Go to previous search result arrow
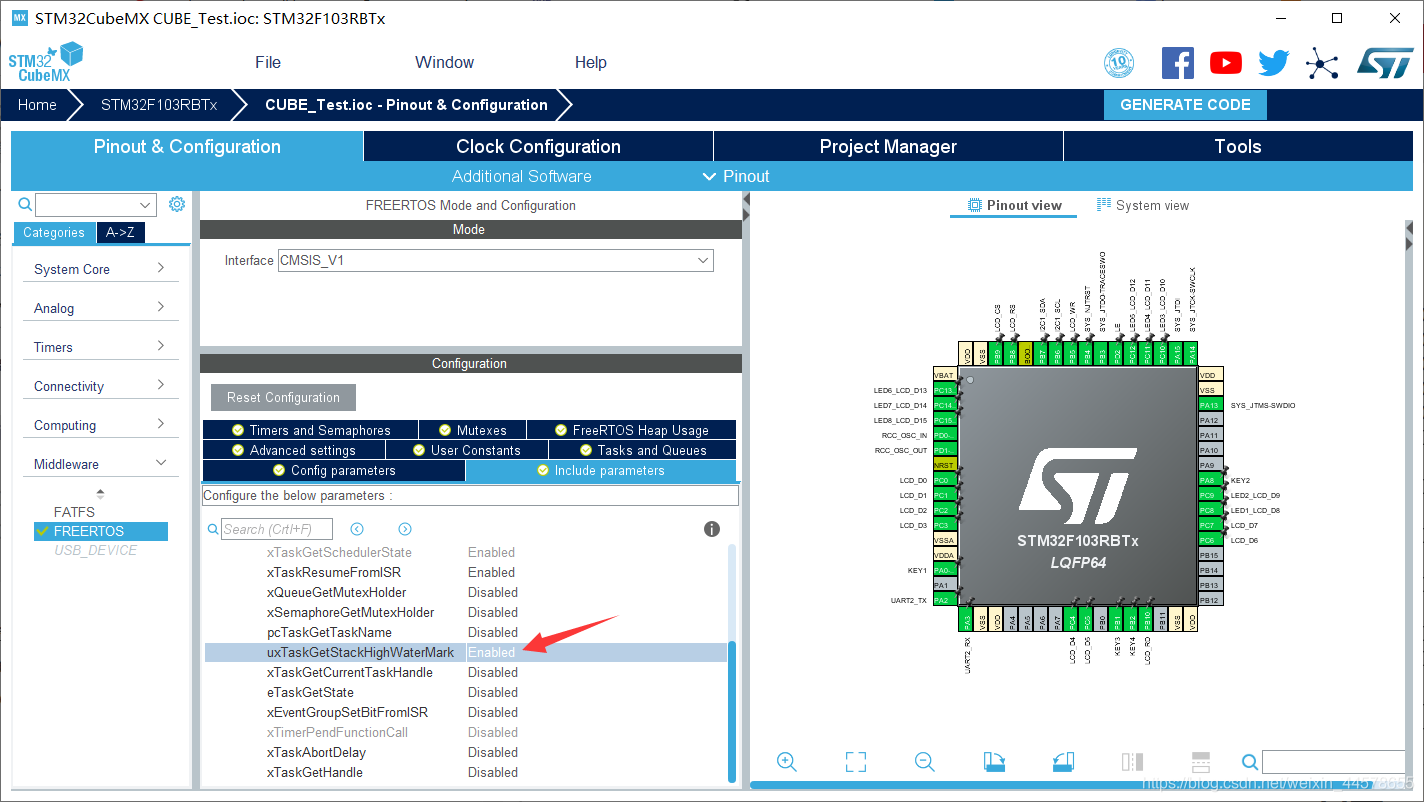 pyautogui.click(x=357, y=529)
